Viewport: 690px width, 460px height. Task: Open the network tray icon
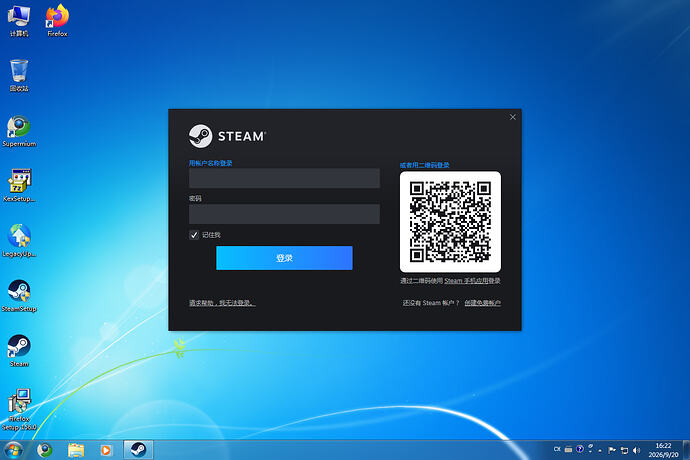[x=624, y=450]
